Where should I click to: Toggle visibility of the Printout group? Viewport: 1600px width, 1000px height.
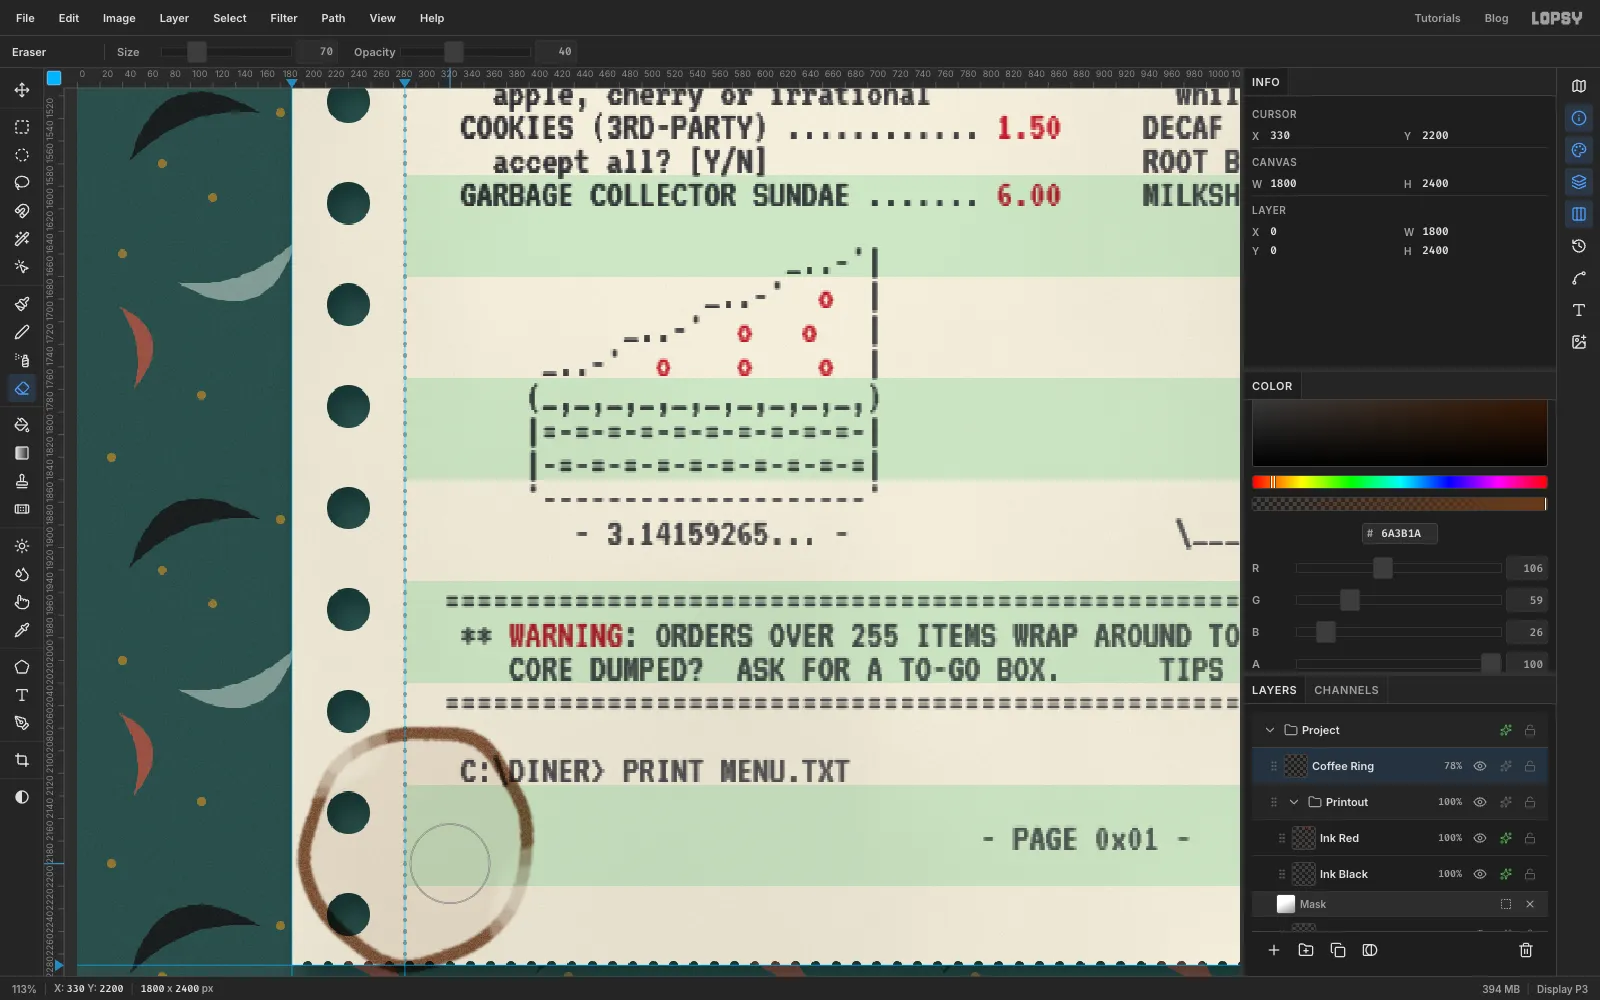tap(1480, 802)
